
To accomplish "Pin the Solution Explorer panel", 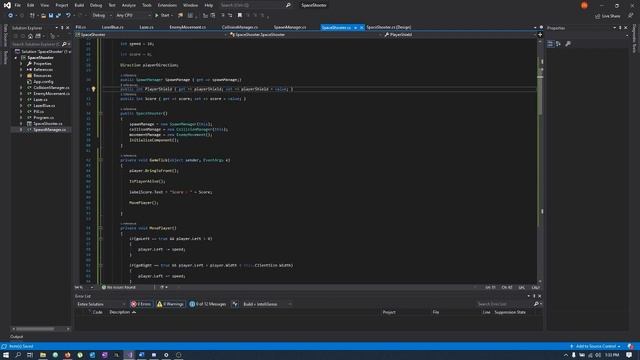I will coord(62,28).
